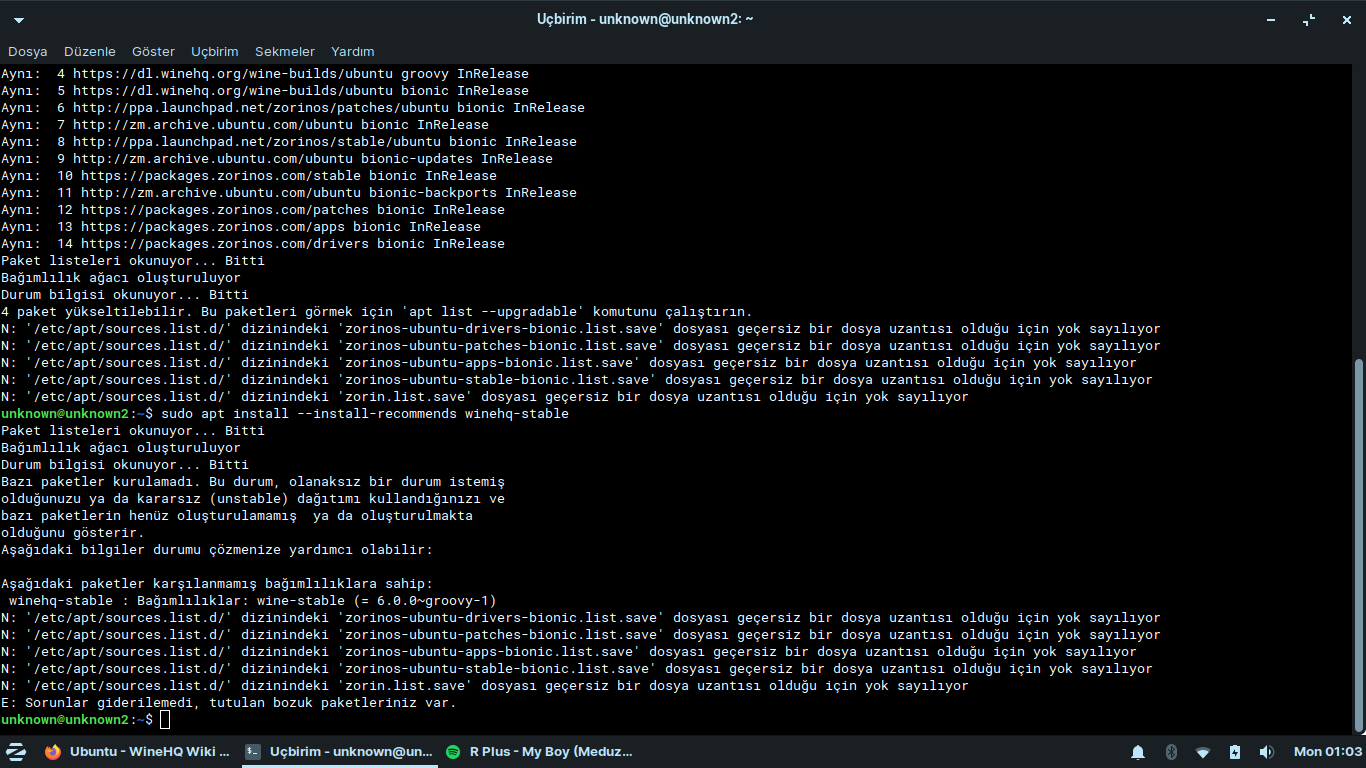
Task: Click the 'E: Sorunlar giderilemedi' error line
Action: [x=229, y=703]
